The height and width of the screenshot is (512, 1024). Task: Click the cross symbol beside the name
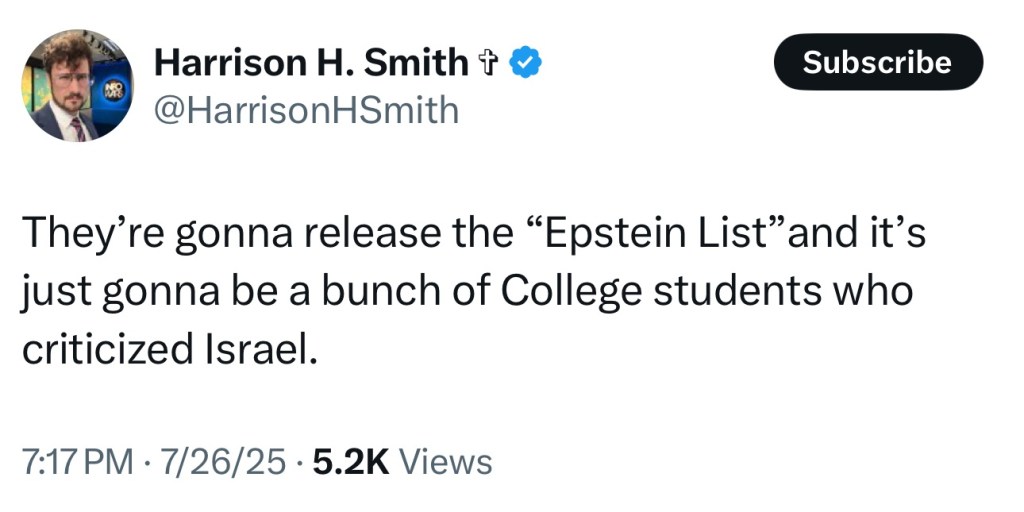tap(489, 63)
